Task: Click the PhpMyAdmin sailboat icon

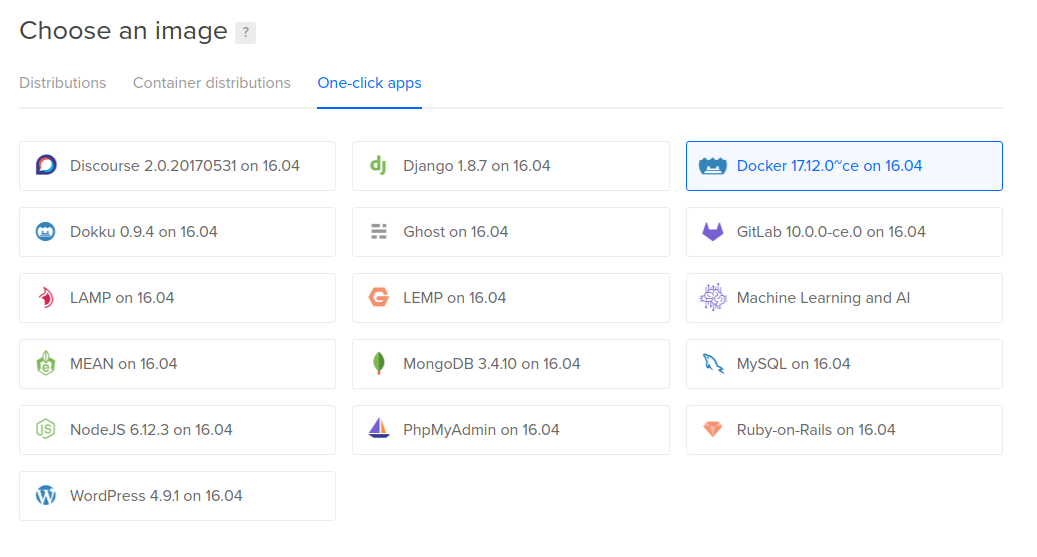Action: (379, 429)
